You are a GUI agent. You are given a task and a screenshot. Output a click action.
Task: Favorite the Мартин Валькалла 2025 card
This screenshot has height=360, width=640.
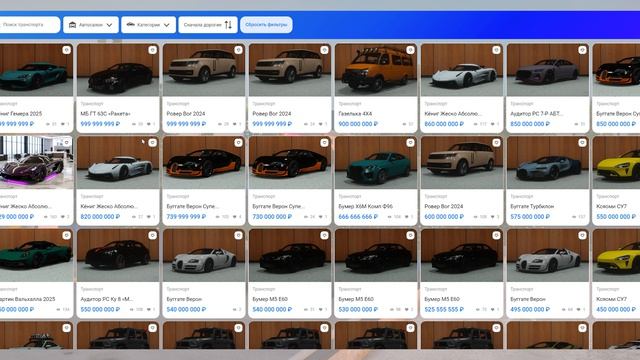(67, 235)
